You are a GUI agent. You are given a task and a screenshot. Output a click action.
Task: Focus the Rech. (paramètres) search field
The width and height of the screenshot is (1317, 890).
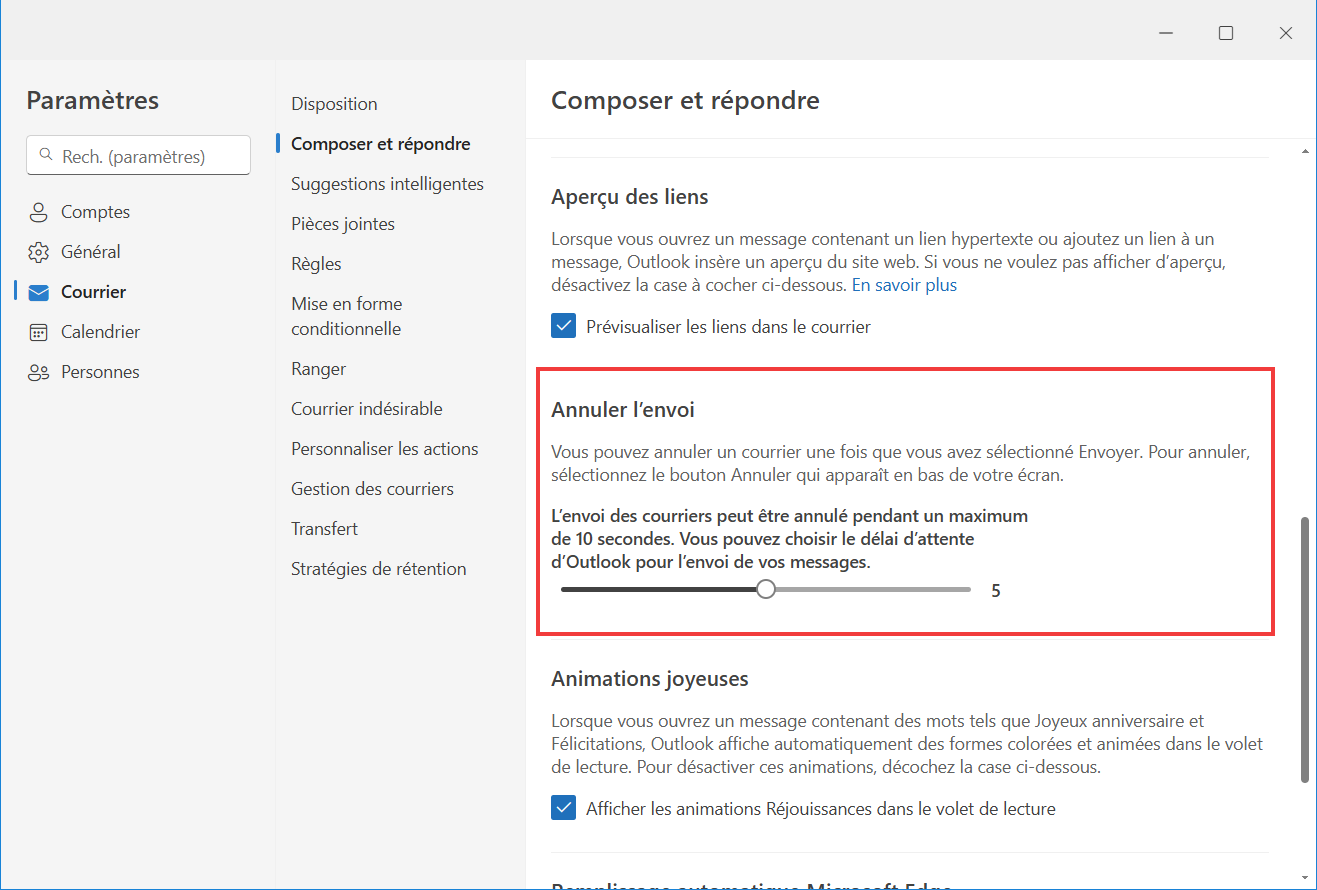pyautogui.click(x=138, y=156)
